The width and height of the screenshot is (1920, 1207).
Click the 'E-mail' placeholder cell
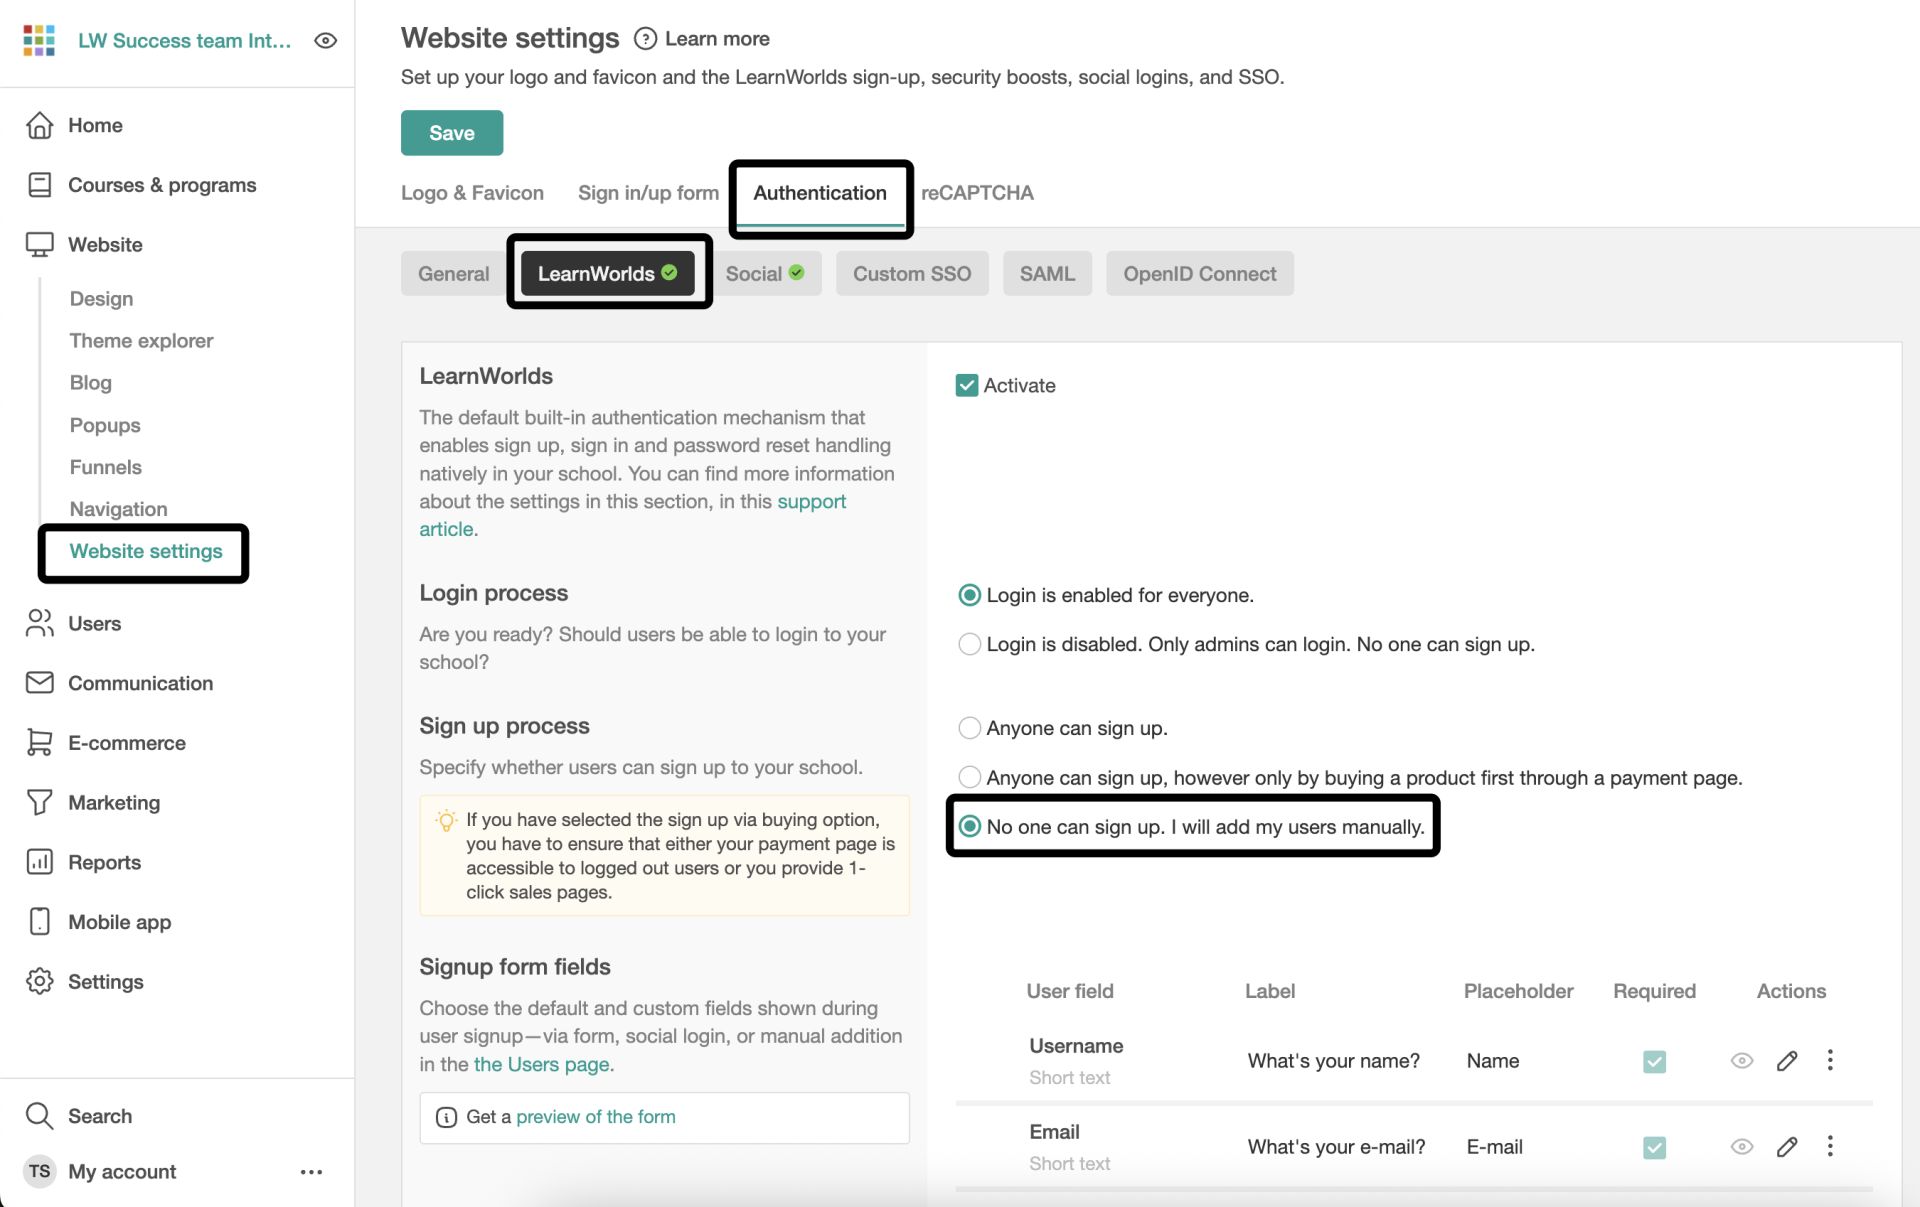1494,1147
